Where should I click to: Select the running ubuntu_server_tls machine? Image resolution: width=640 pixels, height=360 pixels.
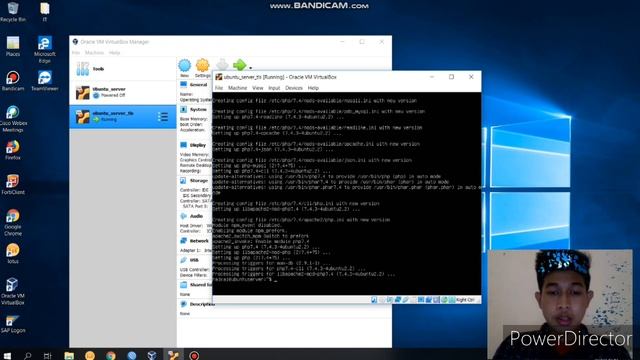point(123,117)
